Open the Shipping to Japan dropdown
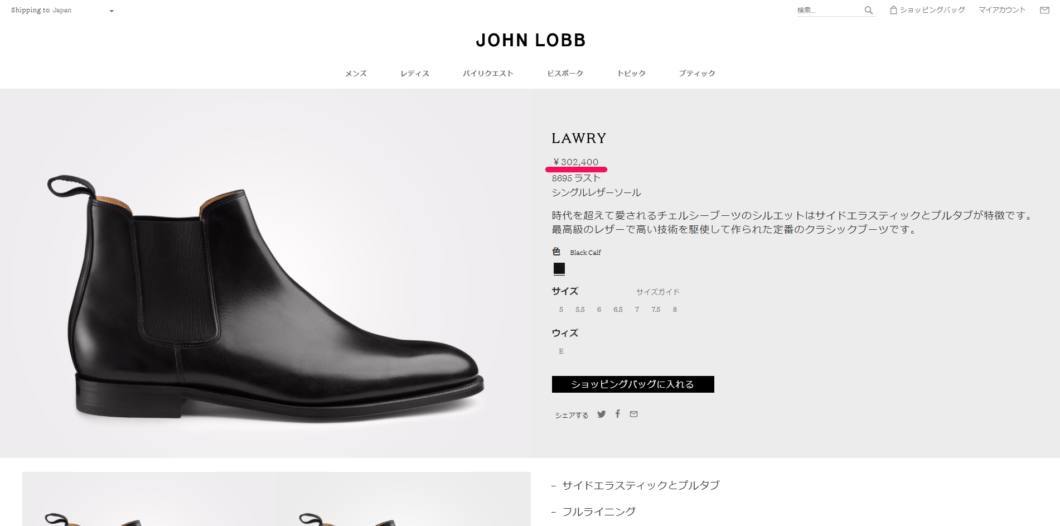The height and width of the screenshot is (526, 1060). (x=62, y=10)
